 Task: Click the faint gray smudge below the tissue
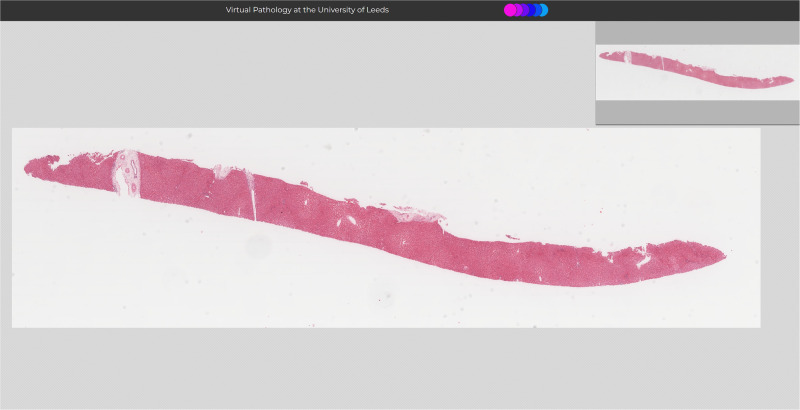(x=258, y=245)
